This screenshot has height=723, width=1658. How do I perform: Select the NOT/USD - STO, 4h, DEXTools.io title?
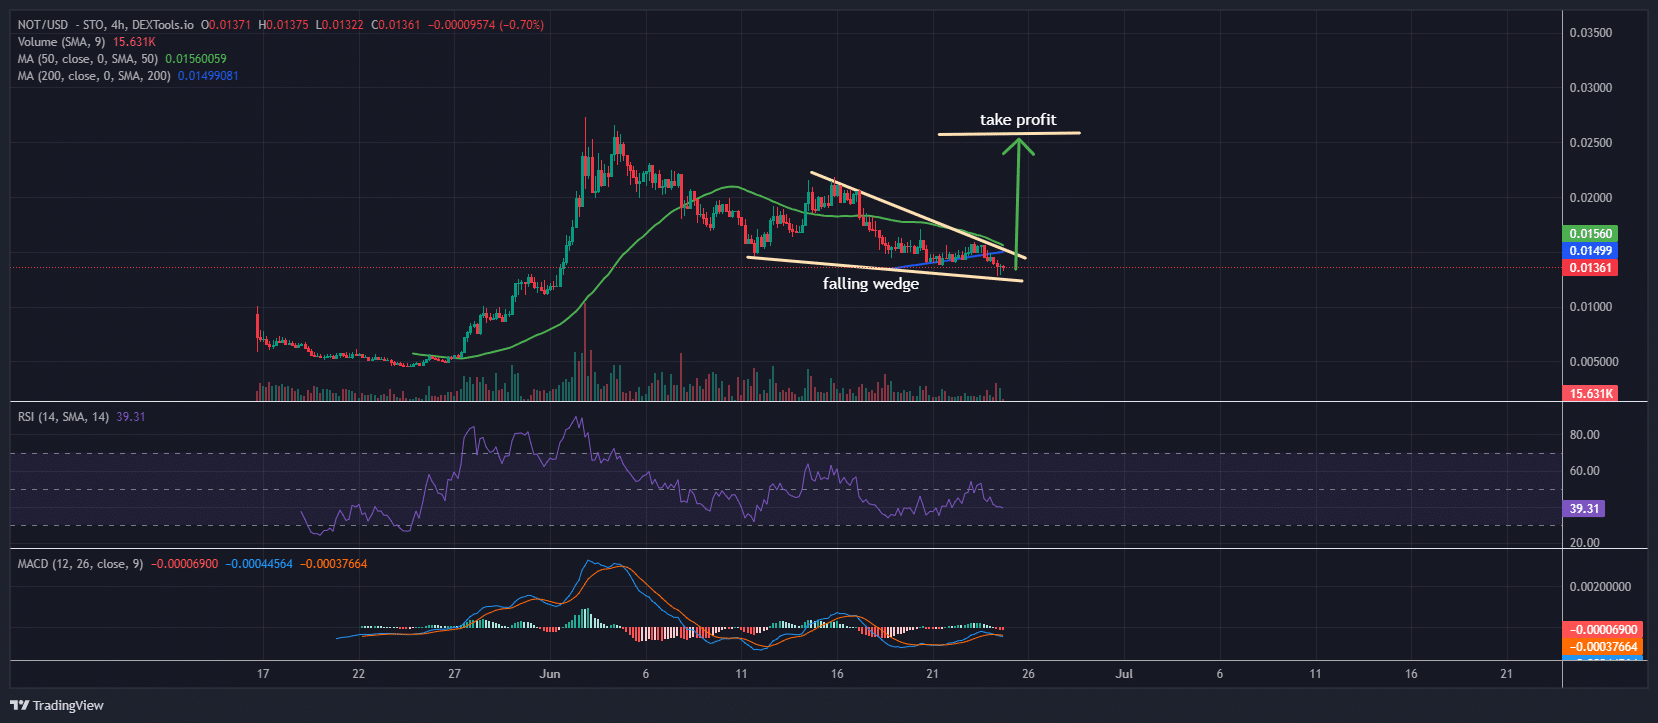[106, 25]
